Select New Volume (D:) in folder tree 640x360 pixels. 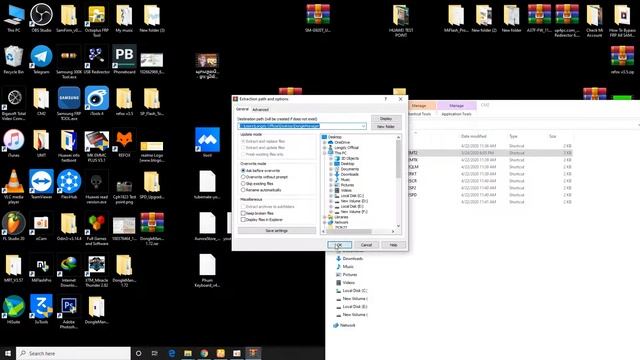[354, 201]
